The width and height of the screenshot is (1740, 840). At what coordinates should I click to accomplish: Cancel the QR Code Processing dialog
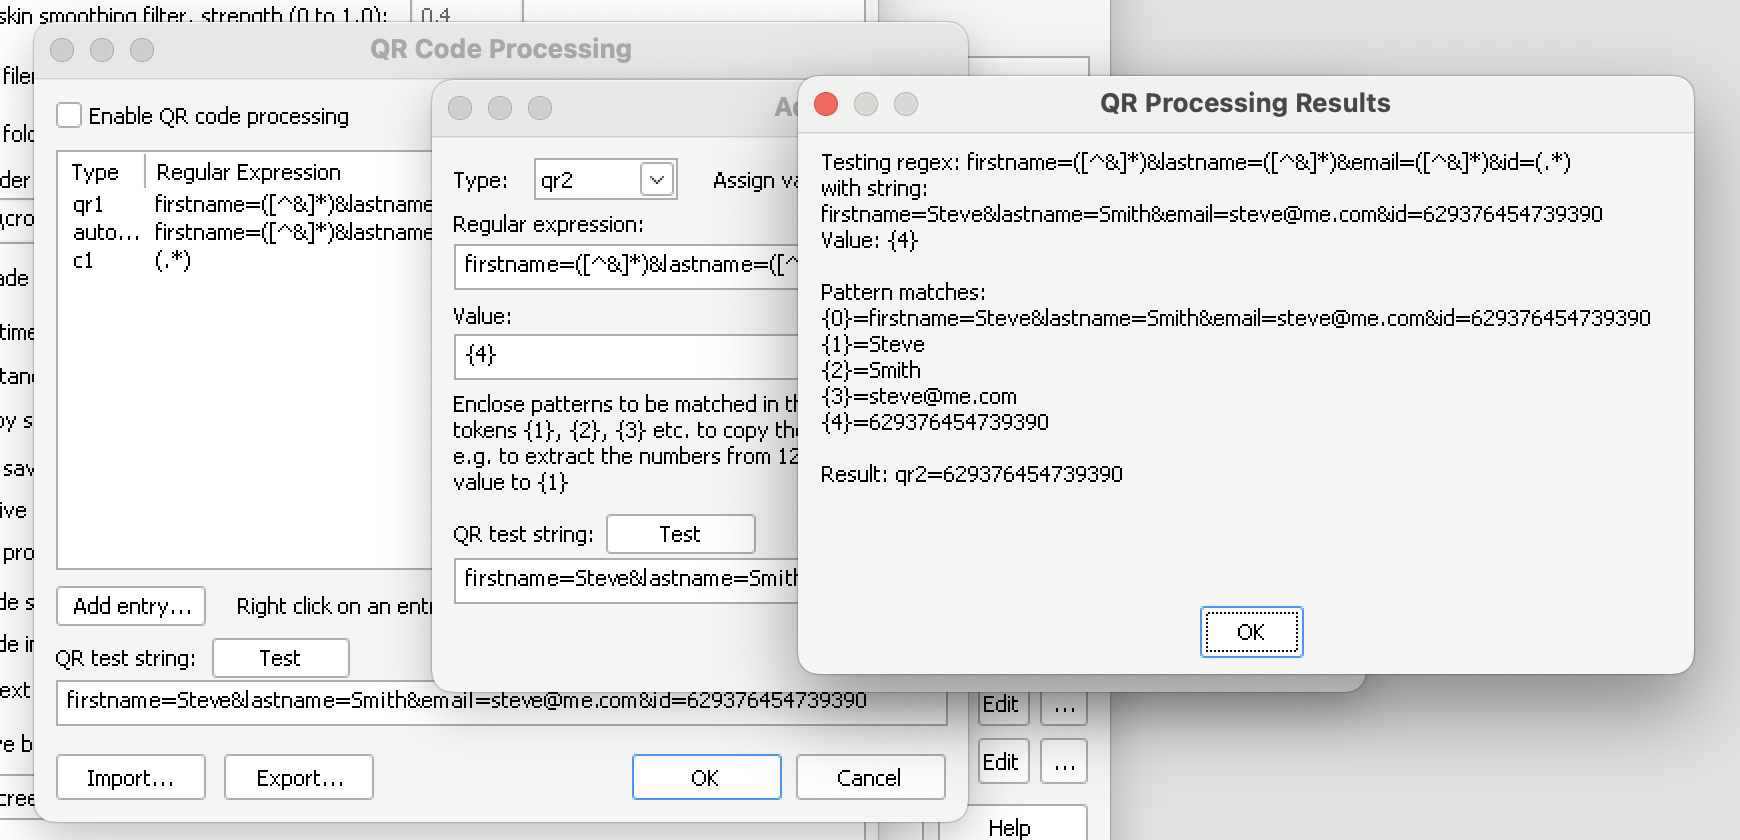[x=870, y=778]
